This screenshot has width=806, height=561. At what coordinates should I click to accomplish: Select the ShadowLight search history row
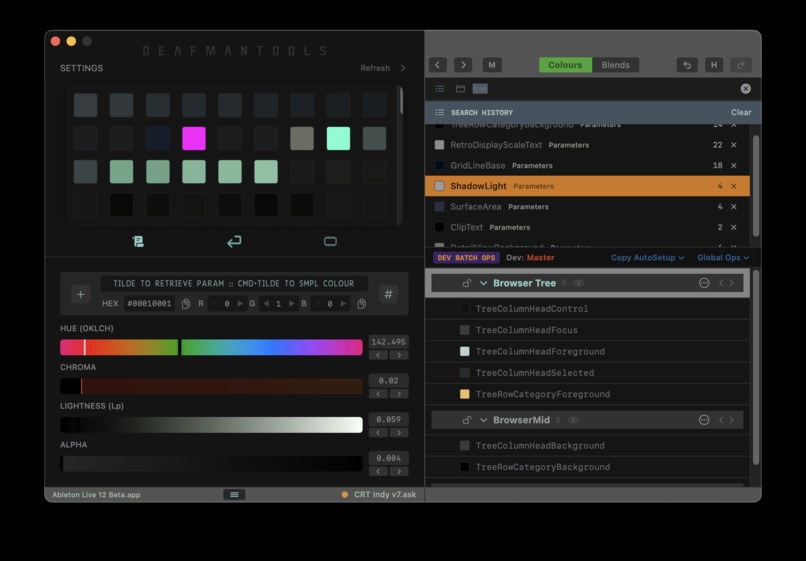[588, 186]
